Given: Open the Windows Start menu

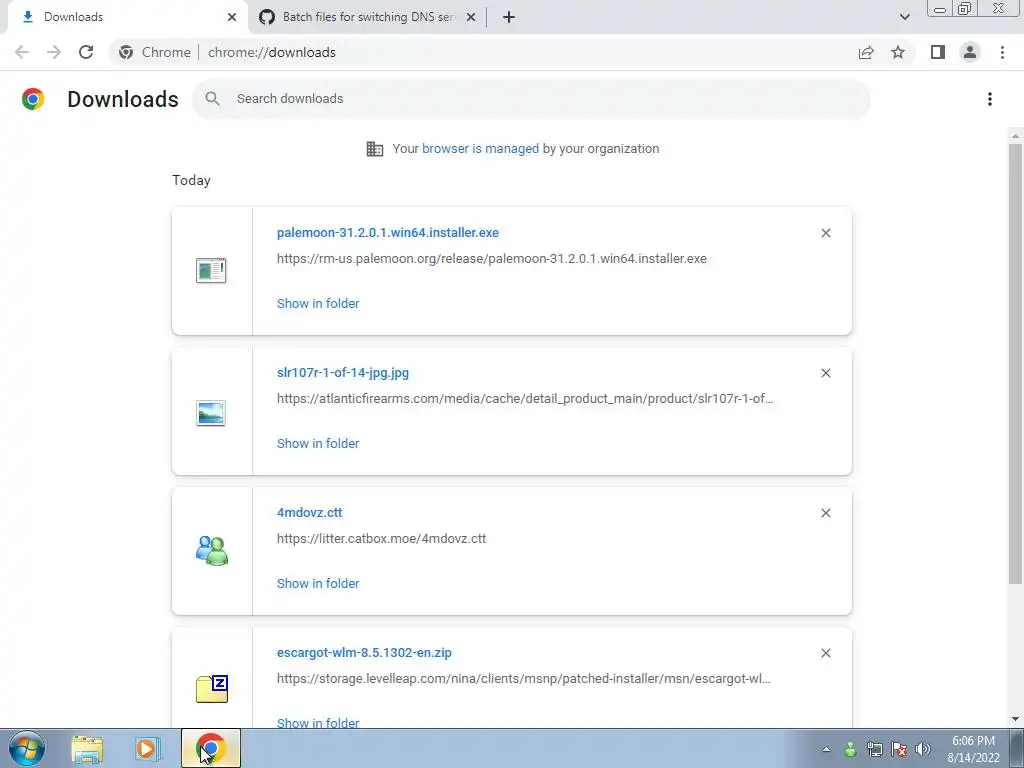Looking at the screenshot, I should click(27, 748).
